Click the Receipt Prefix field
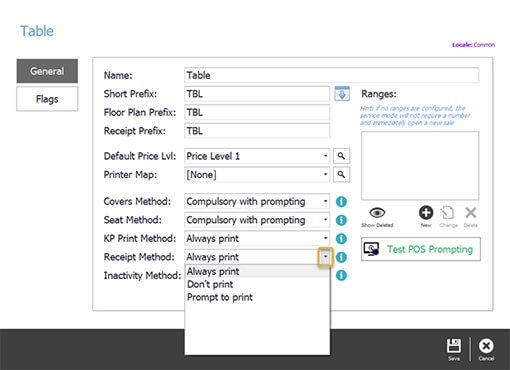Screen dimensions: 510x370 [257, 131]
